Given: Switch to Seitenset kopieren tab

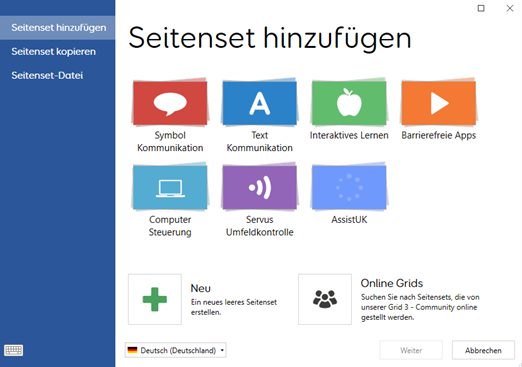Looking at the screenshot, I should [x=54, y=52].
